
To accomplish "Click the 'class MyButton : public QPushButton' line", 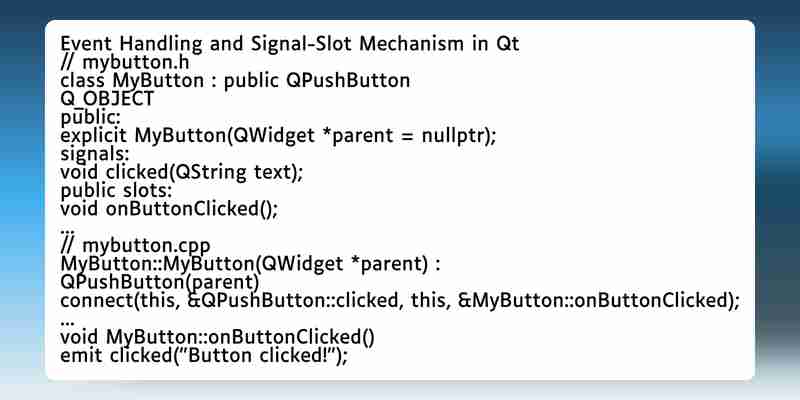I will click(x=235, y=81).
